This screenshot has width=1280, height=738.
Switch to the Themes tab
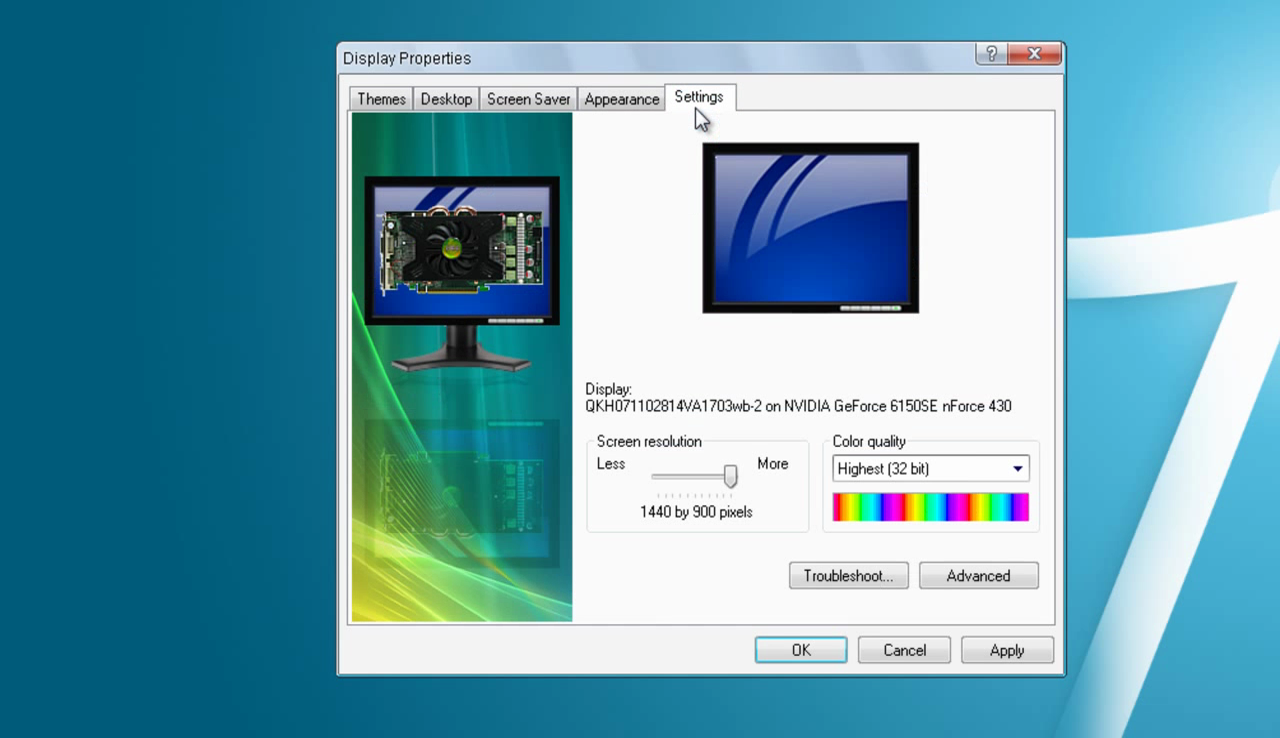pos(381,99)
